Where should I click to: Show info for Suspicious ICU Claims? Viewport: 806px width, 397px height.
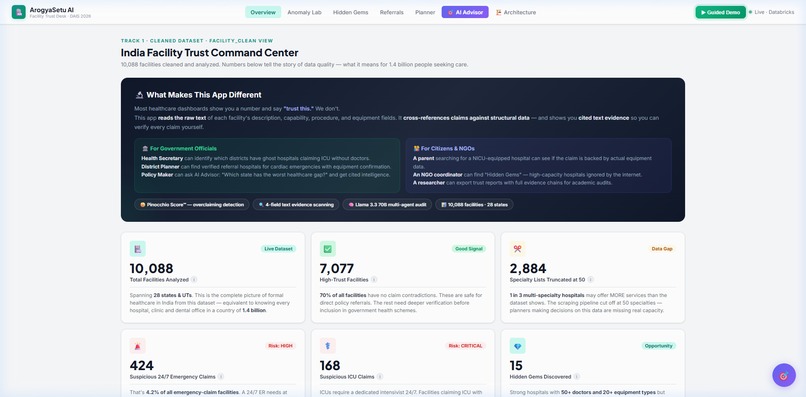pos(379,377)
